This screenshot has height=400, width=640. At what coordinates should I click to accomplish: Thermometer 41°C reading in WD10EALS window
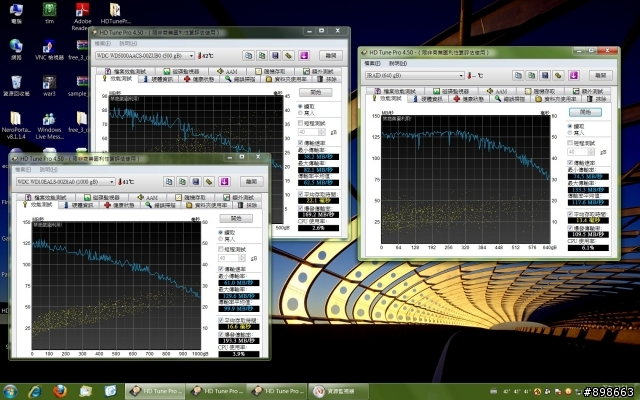pos(126,182)
